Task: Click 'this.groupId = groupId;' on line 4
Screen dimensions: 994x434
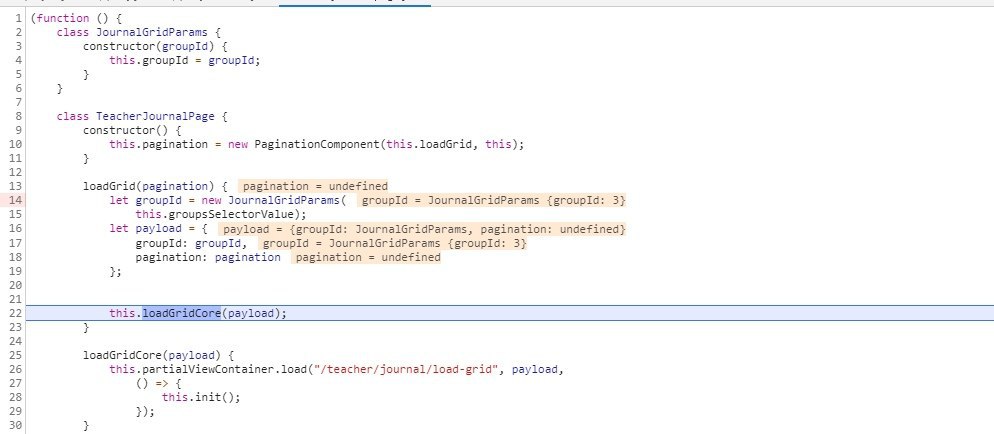Action: coord(185,60)
